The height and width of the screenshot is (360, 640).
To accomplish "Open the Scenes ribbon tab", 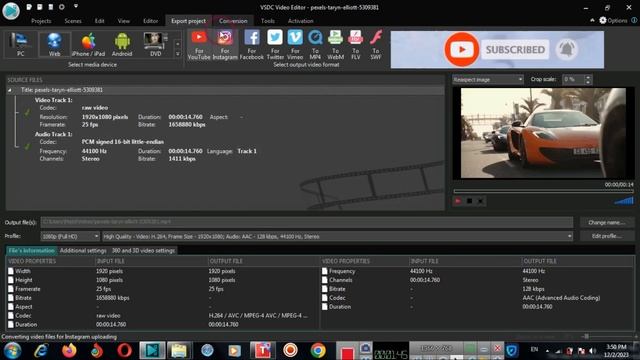I will 73,21.
